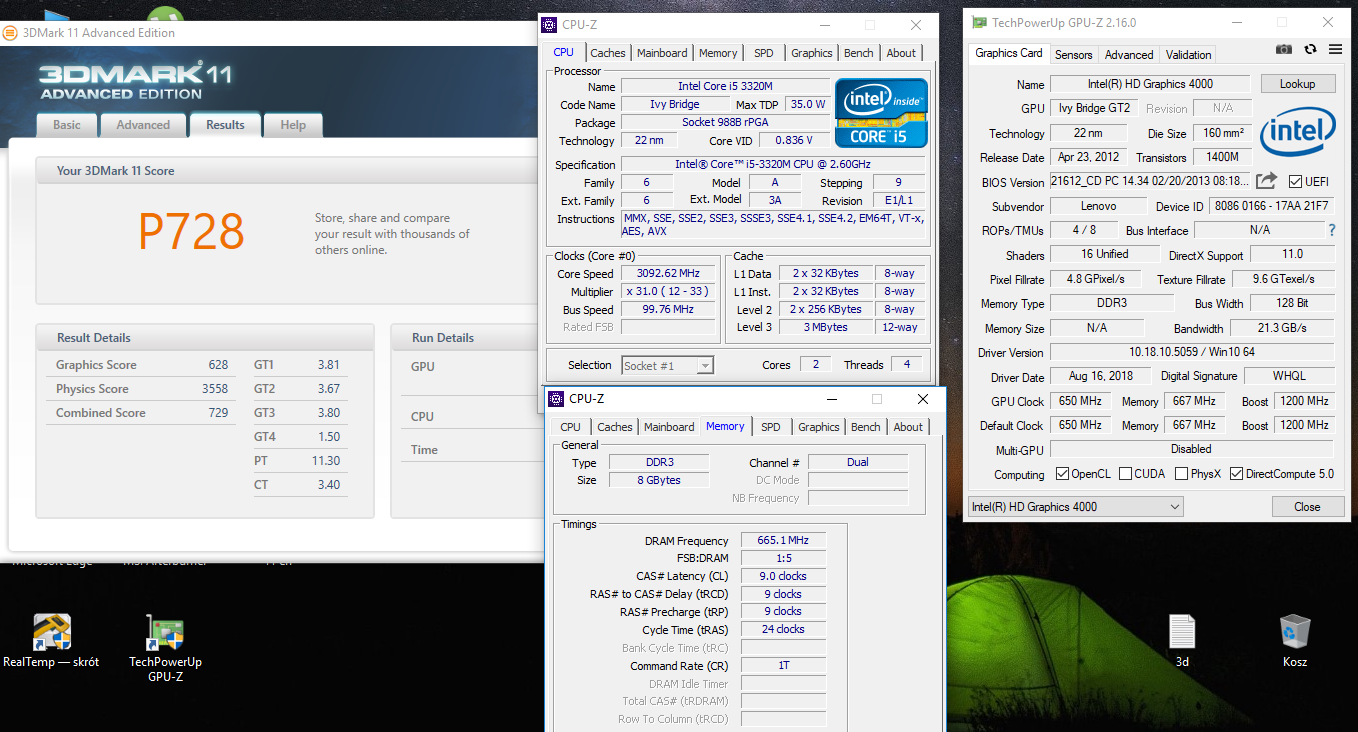Click the Combined Score value 729

(218, 413)
